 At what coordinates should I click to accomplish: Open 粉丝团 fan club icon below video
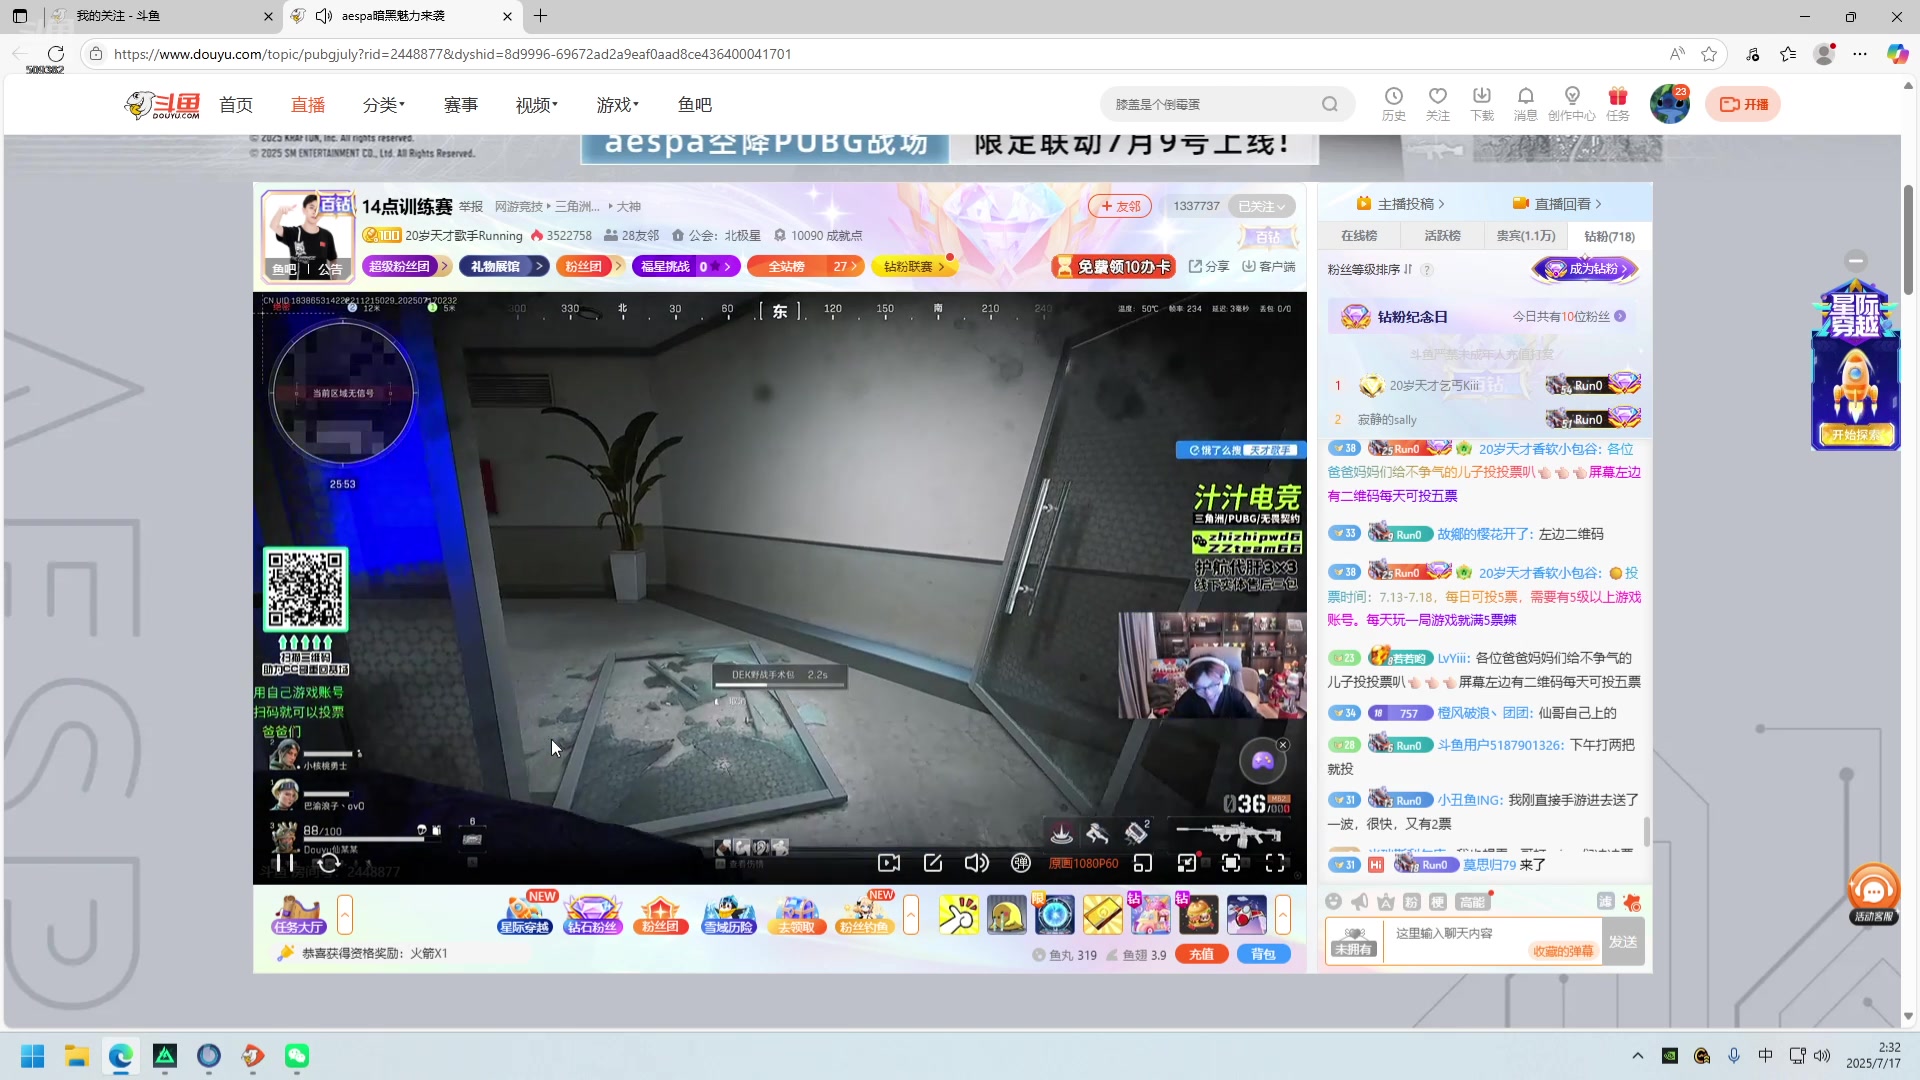(660, 914)
